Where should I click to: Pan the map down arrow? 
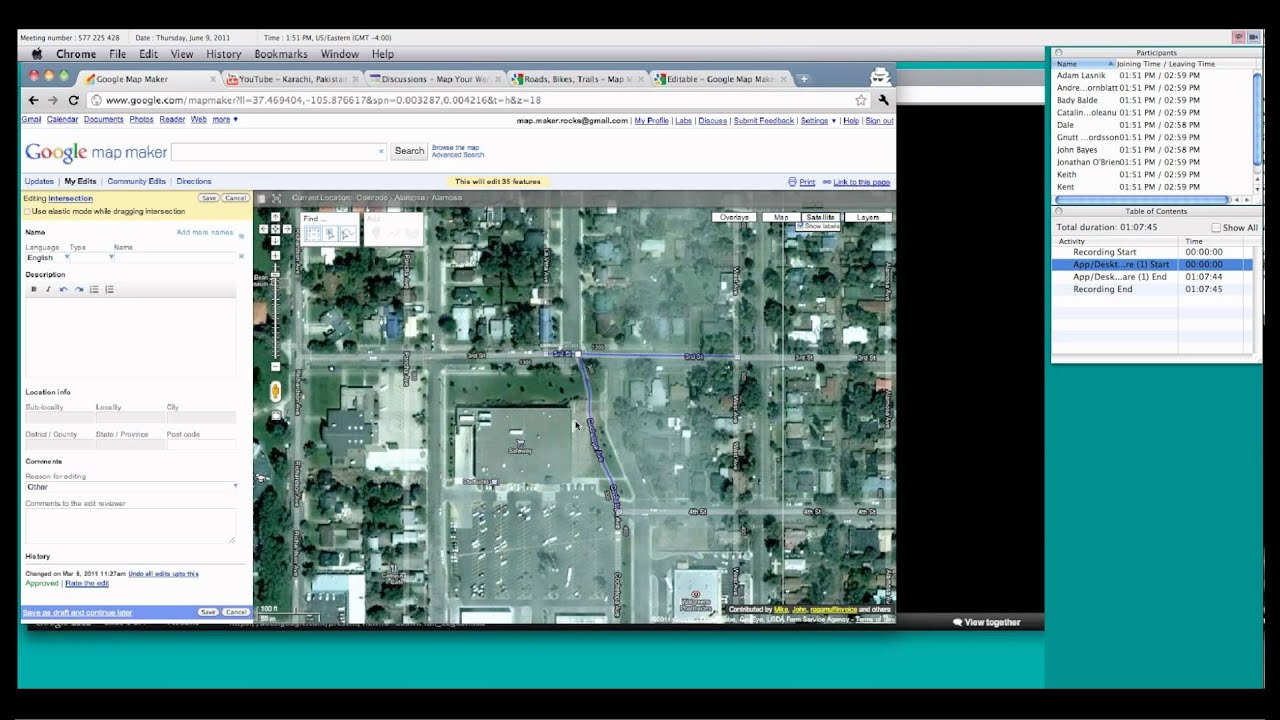tap(276, 240)
